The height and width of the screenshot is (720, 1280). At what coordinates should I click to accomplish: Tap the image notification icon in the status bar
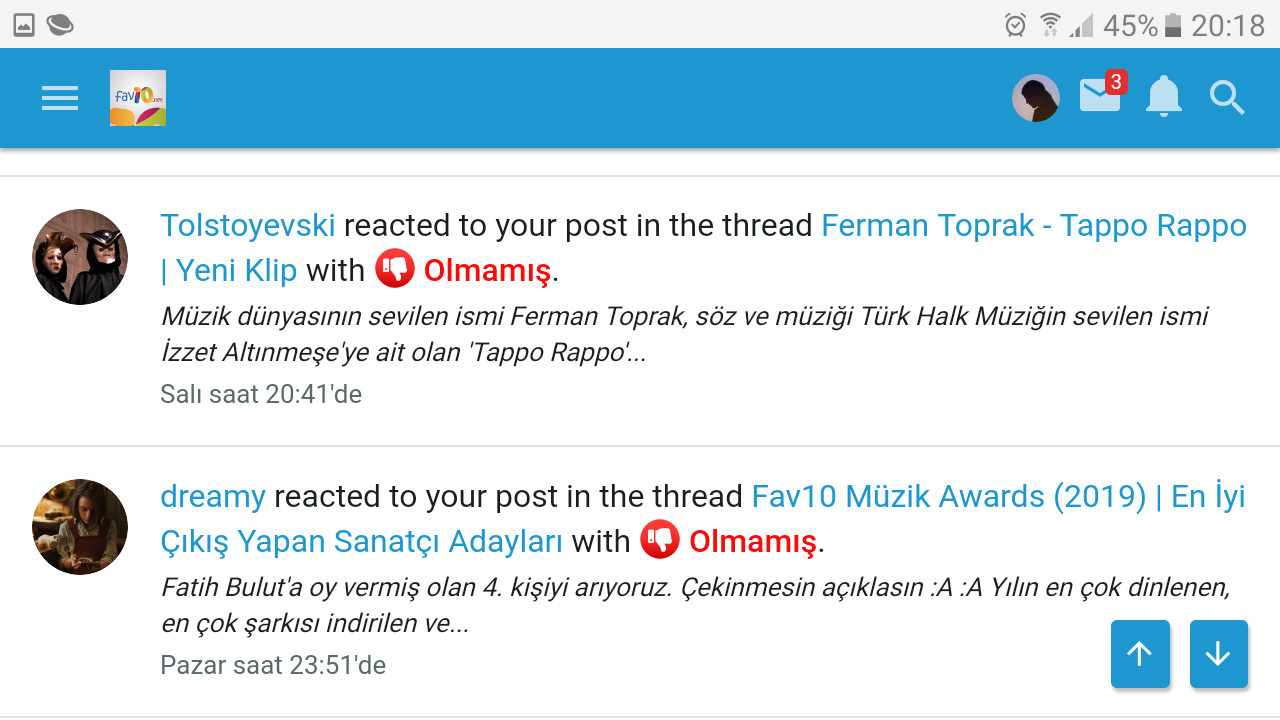point(24,25)
